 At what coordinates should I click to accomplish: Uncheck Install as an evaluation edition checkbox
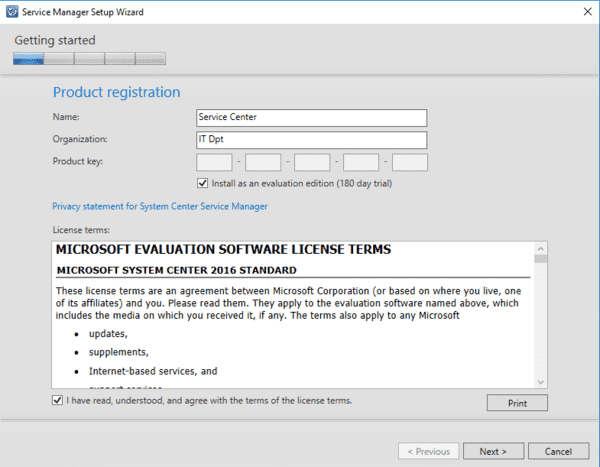click(202, 183)
